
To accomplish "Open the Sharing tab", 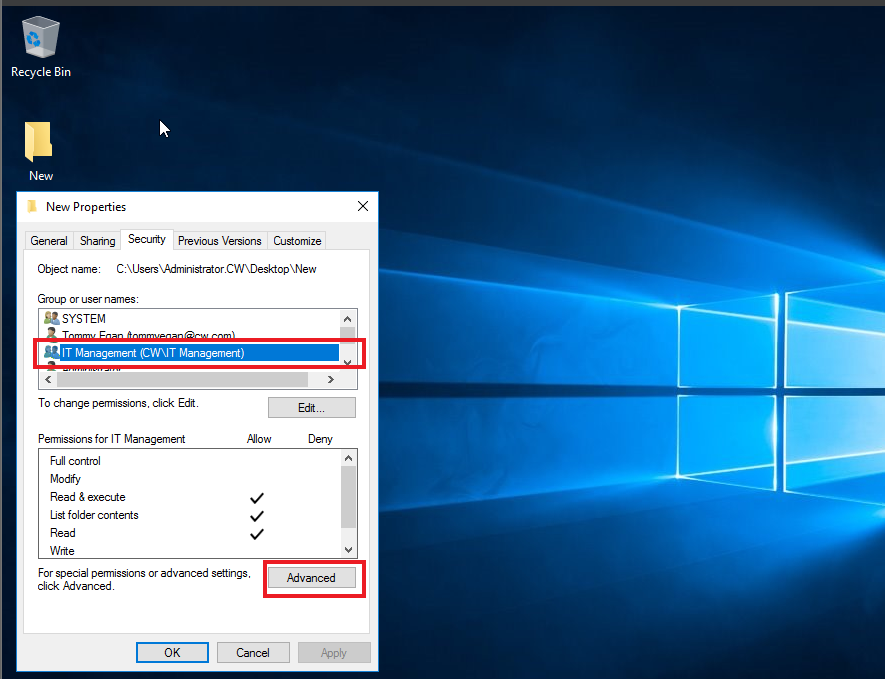I will coord(97,241).
